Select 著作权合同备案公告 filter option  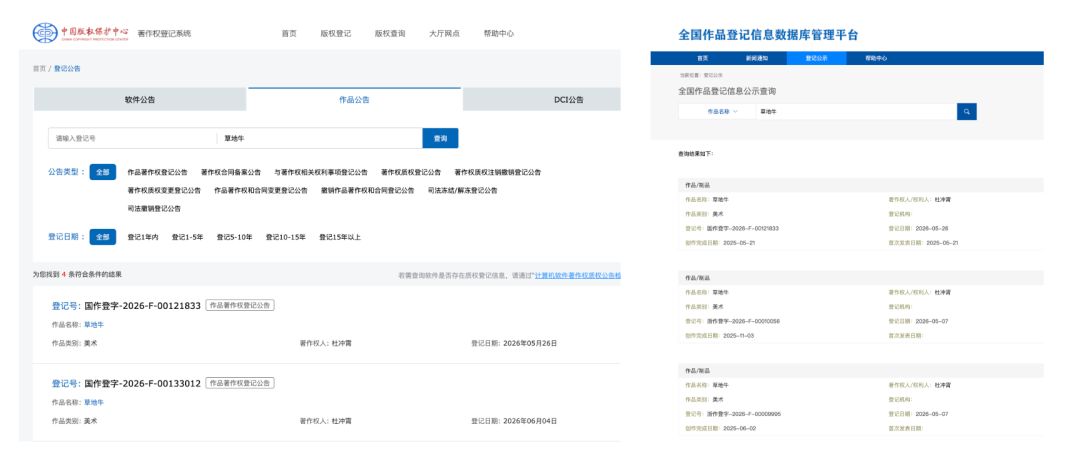pos(231,172)
